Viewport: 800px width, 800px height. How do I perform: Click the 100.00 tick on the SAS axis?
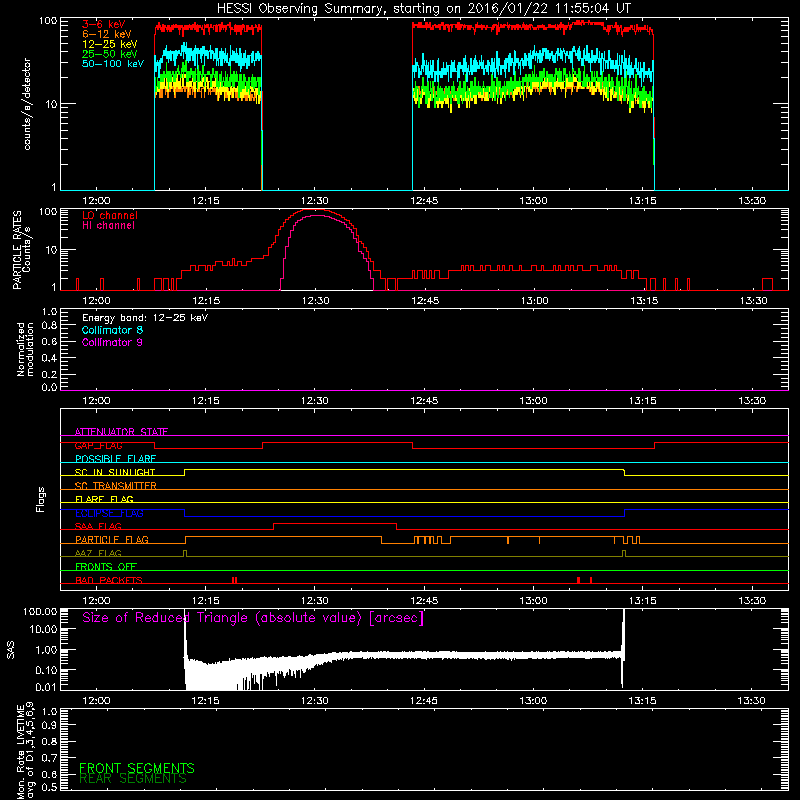[x=40, y=612]
